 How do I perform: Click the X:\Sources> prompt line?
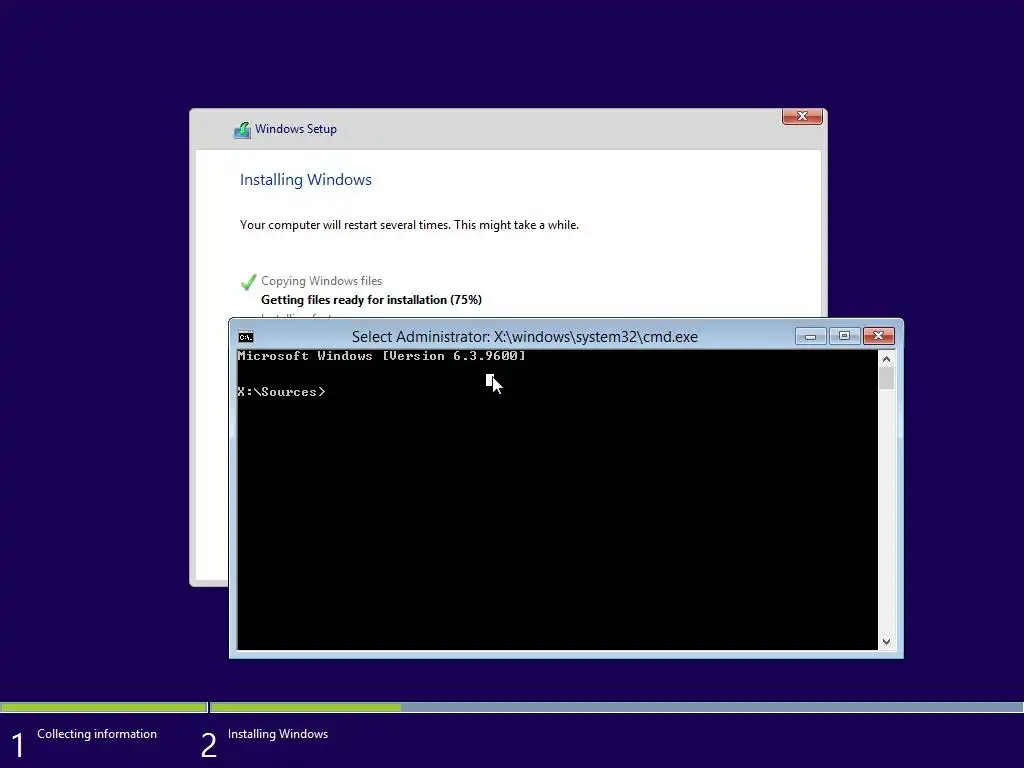(x=281, y=392)
